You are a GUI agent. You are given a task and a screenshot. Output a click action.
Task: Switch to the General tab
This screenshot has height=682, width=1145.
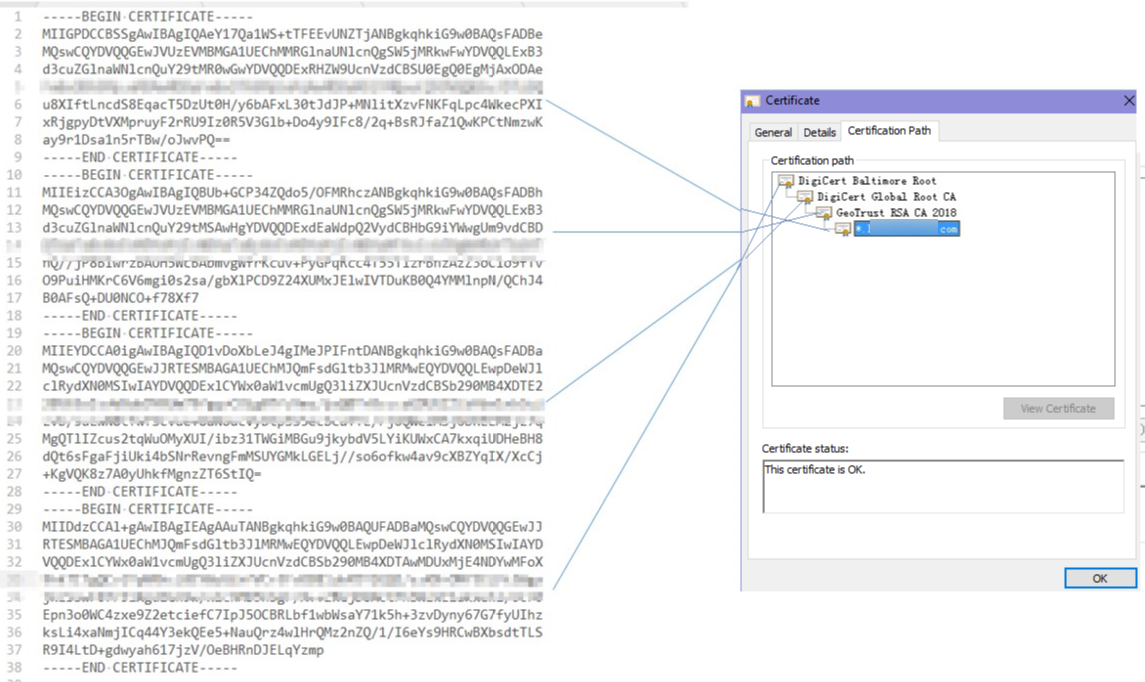(x=773, y=132)
